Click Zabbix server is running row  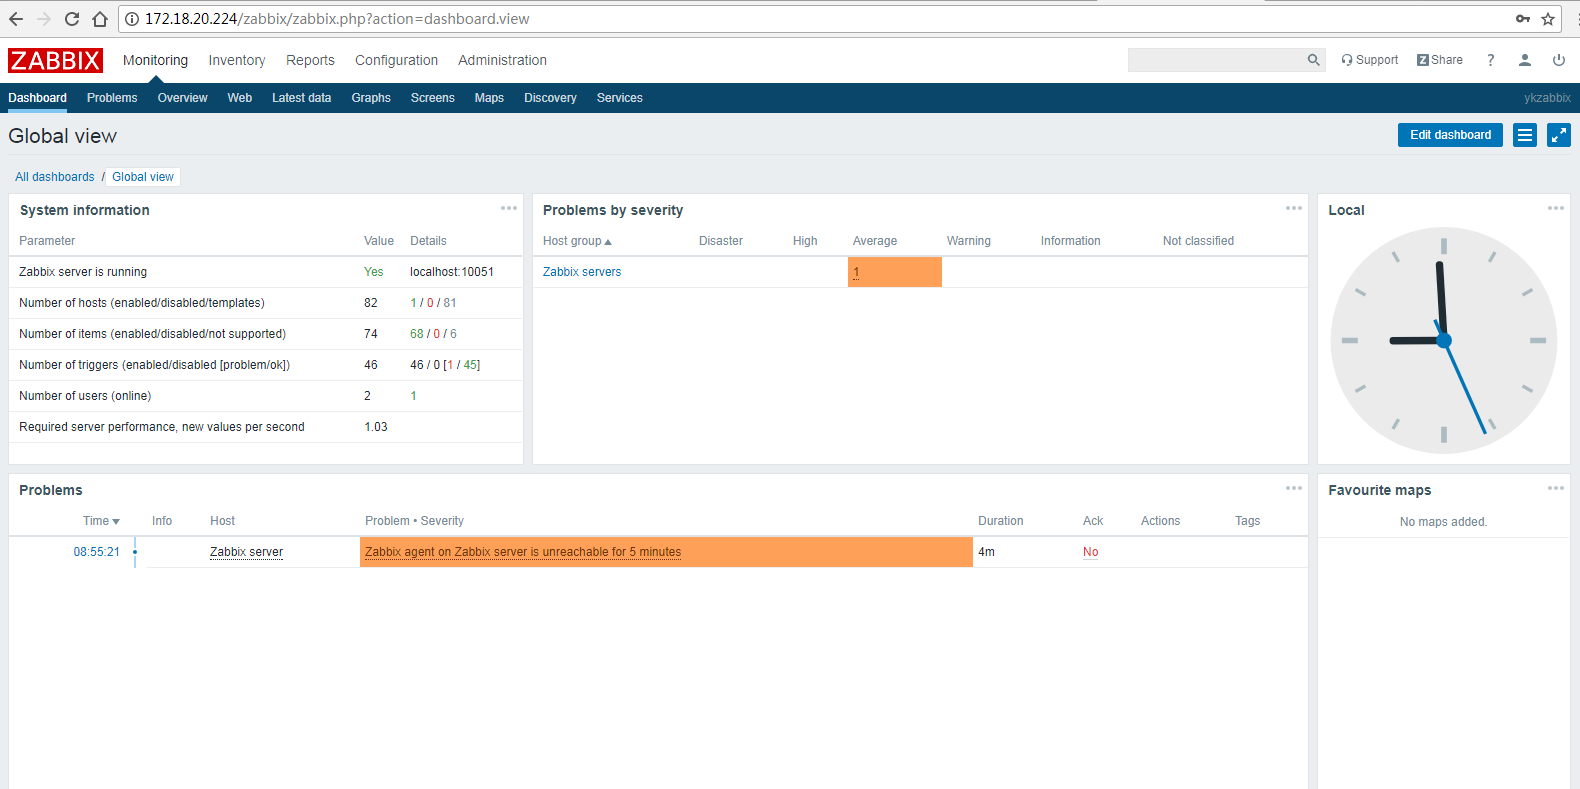tap(265, 272)
